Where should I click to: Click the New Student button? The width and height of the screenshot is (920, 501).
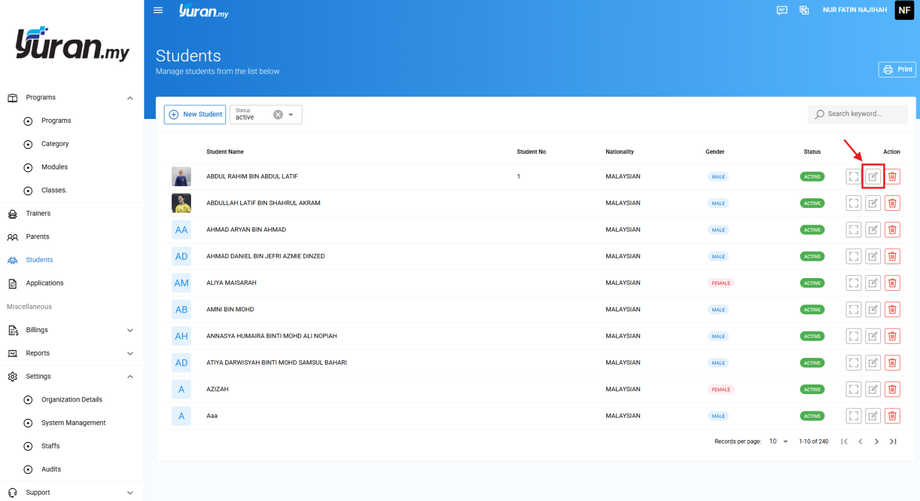[195, 115]
